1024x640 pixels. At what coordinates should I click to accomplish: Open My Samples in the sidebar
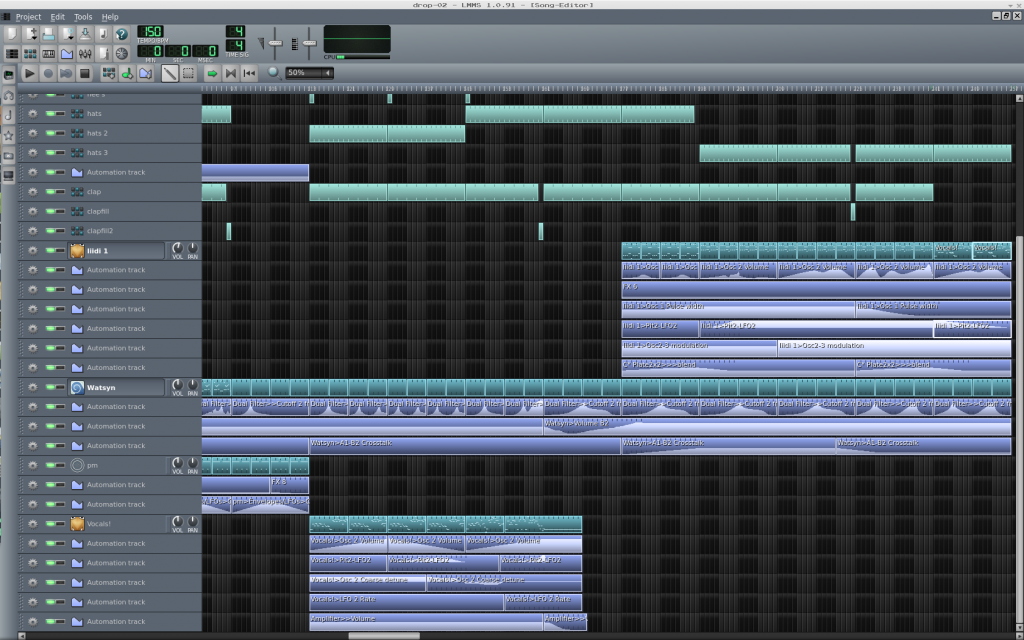point(9,115)
